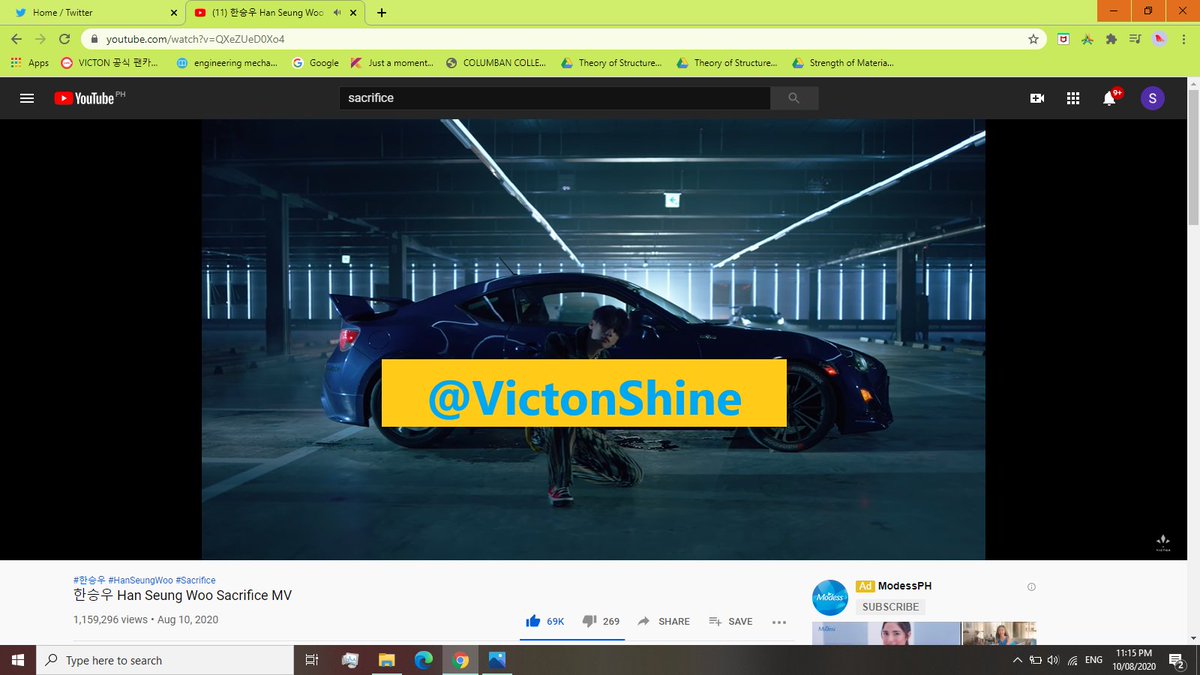This screenshot has height=675, width=1200.
Task: Open the Photos app on the taskbar
Action: coord(497,660)
